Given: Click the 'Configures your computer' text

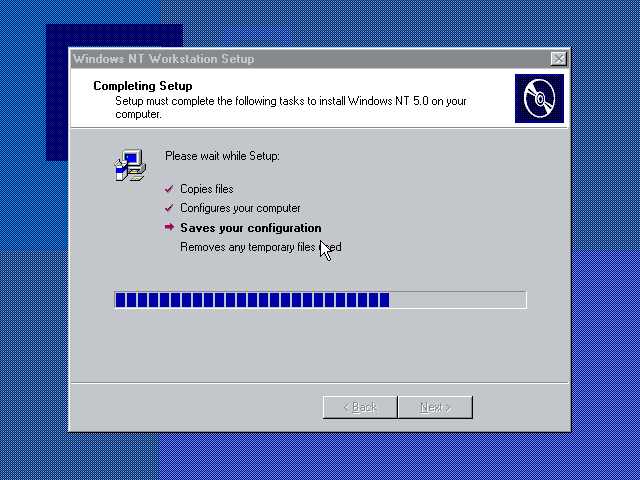Looking at the screenshot, I should click(x=240, y=208).
